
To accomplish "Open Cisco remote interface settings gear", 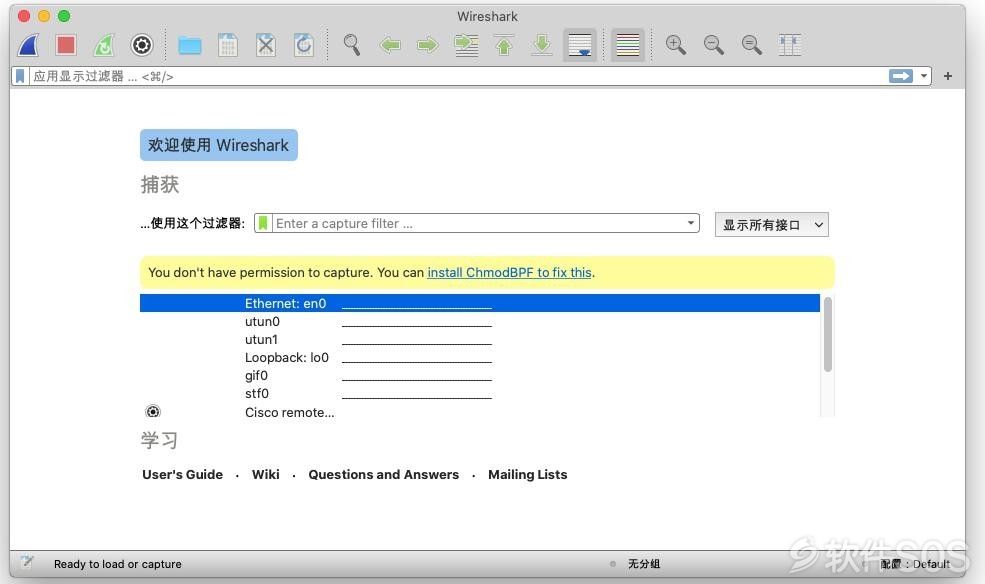I will (x=153, y=412).
